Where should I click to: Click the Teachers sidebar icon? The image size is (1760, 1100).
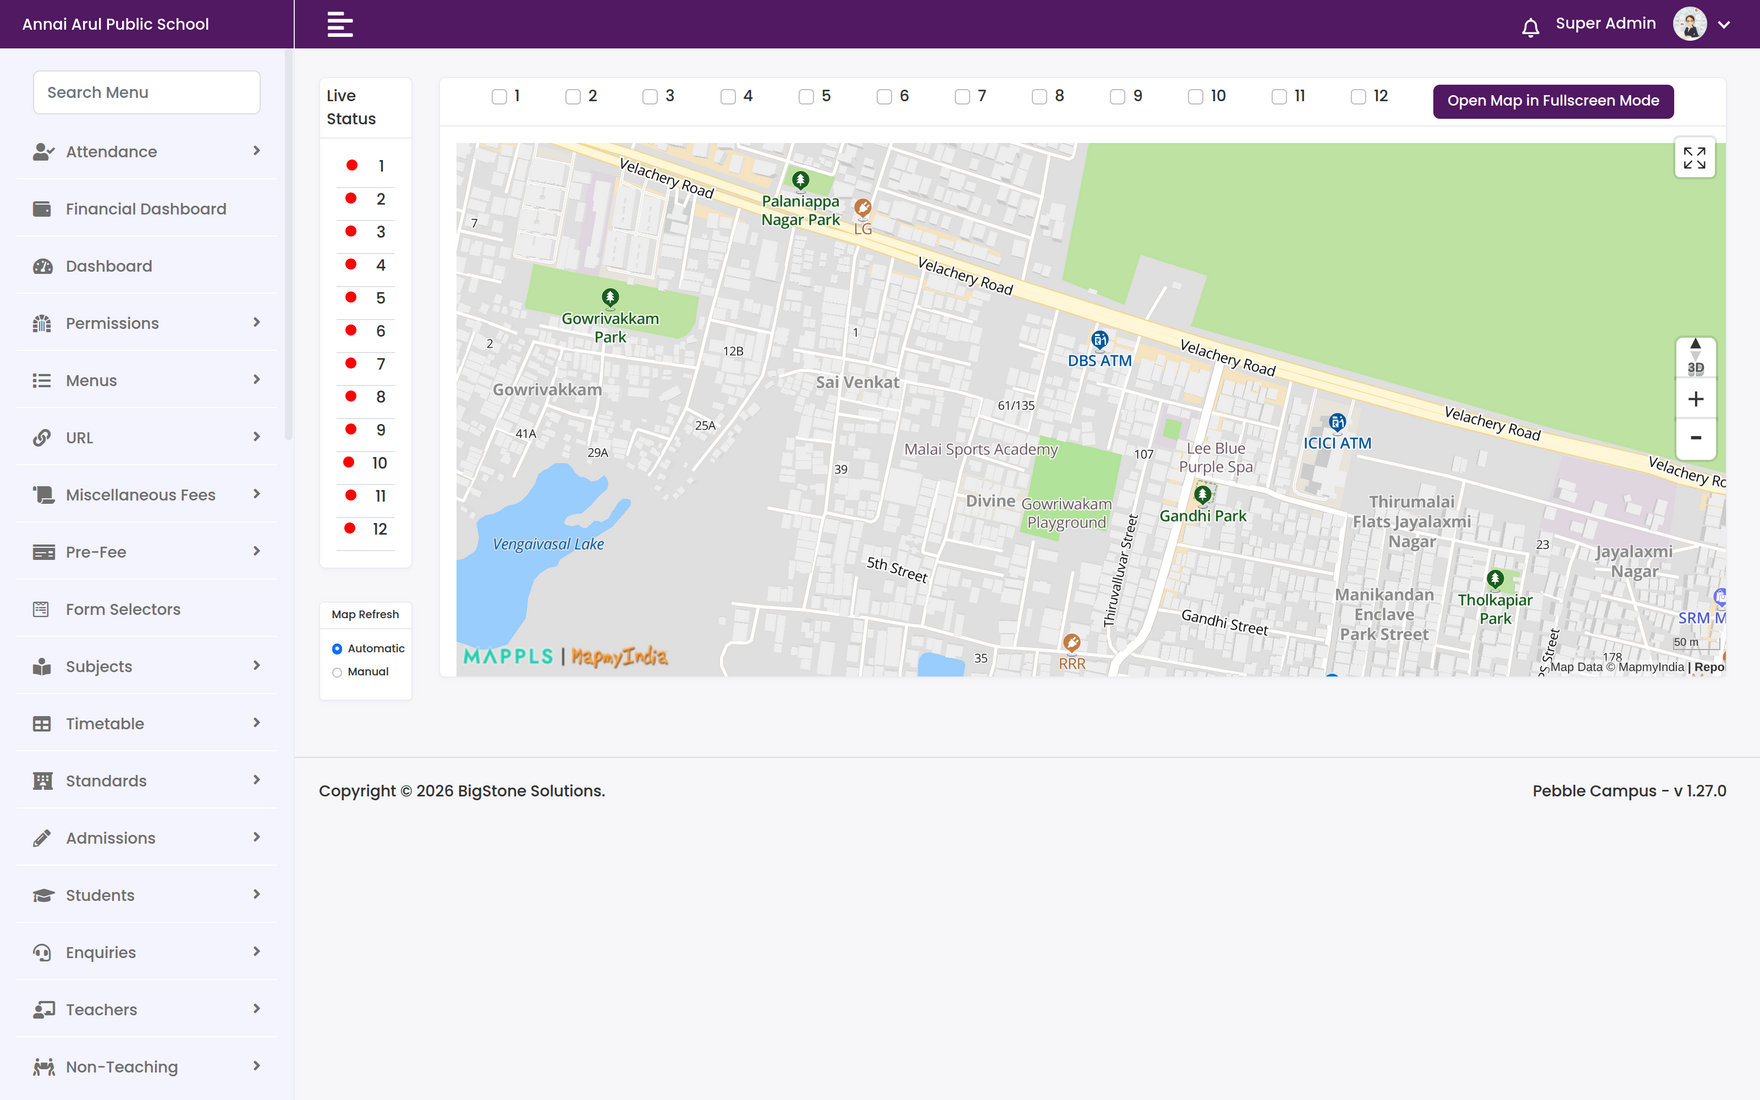pyautogui.click(x=43, y=1010)
